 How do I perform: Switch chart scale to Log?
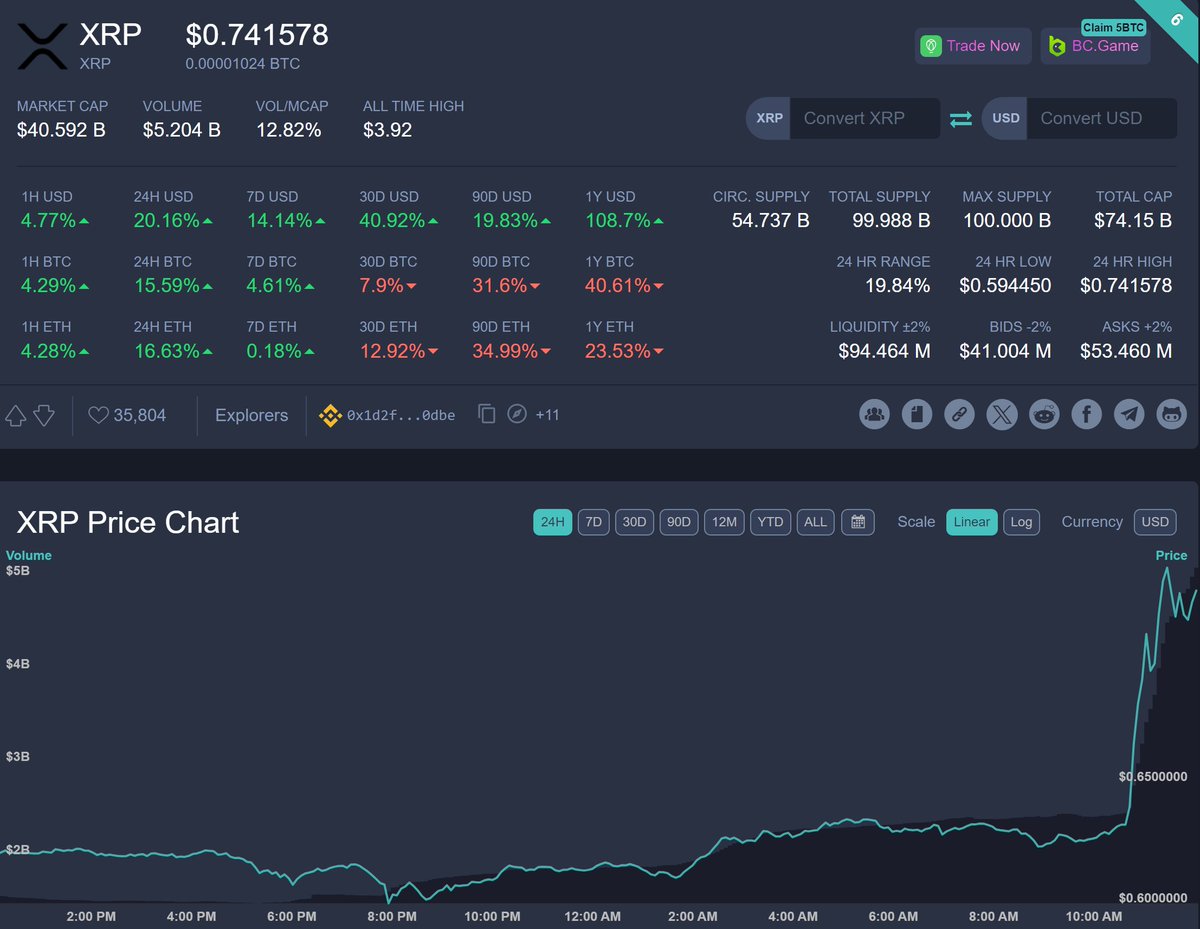coord(1021,522)
